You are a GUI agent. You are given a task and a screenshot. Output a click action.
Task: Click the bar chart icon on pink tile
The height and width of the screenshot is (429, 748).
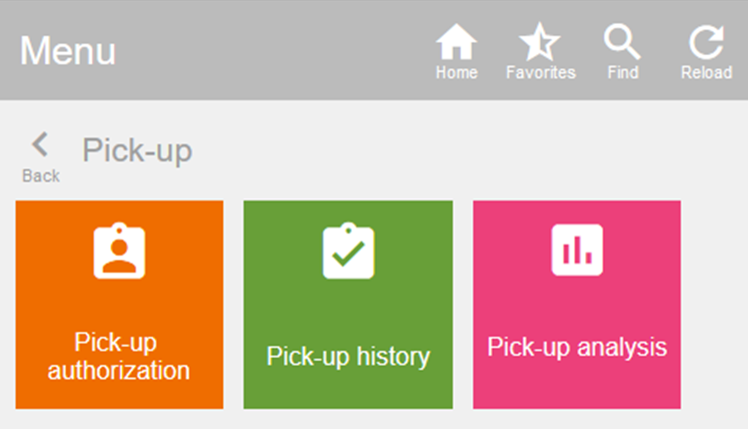click(577, 250)
